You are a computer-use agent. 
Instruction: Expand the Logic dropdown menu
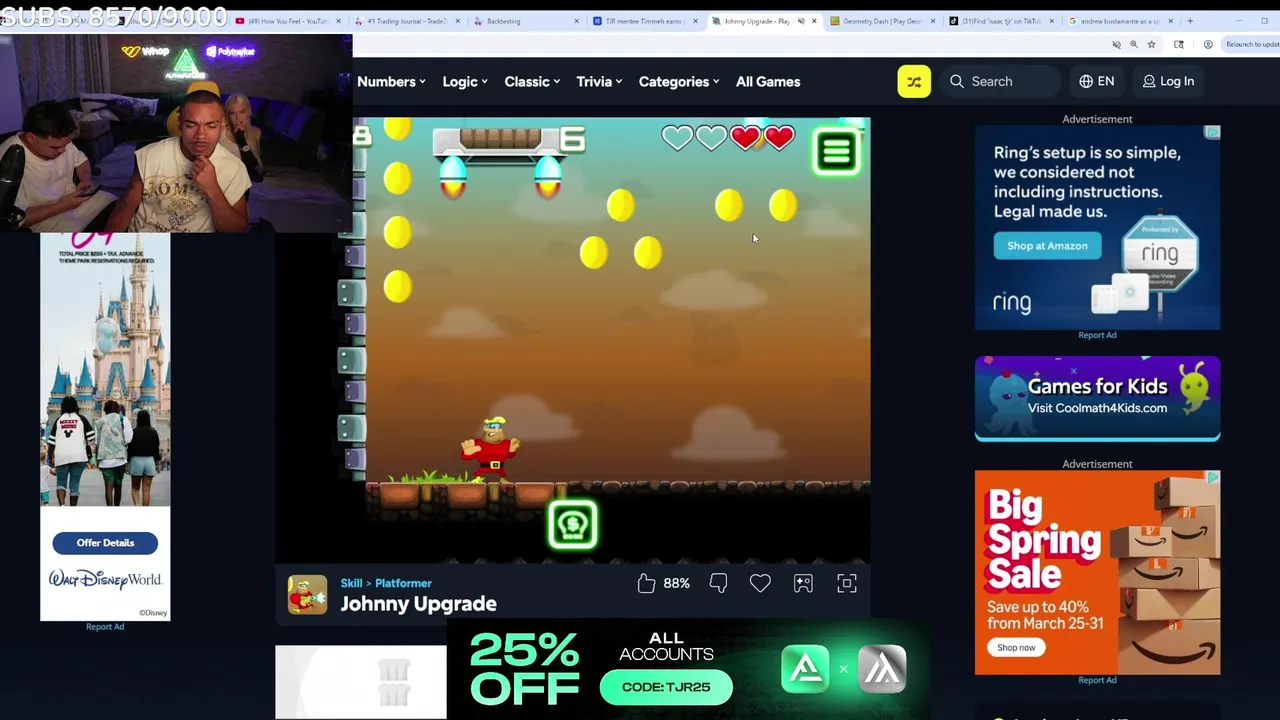[x=465, y=82]
